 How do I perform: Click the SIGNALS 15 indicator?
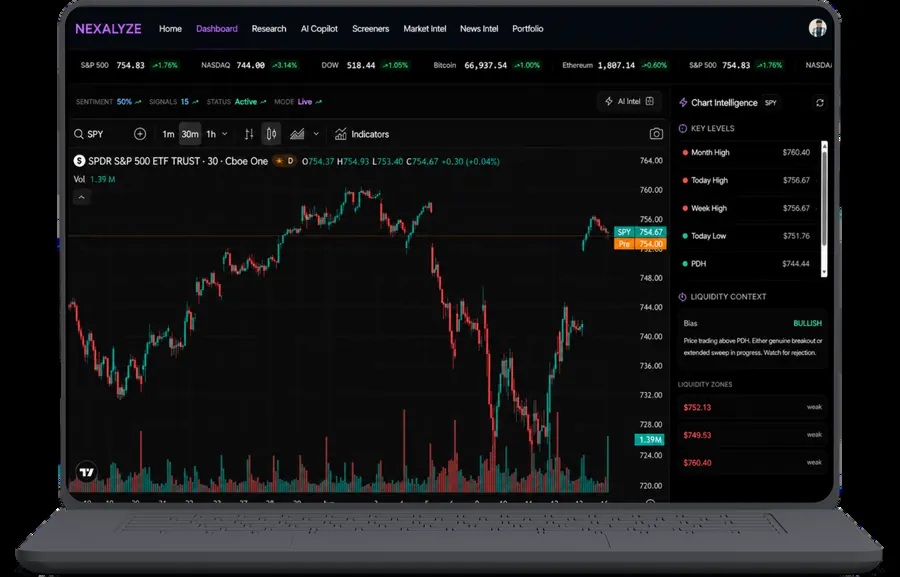(174, 102)
